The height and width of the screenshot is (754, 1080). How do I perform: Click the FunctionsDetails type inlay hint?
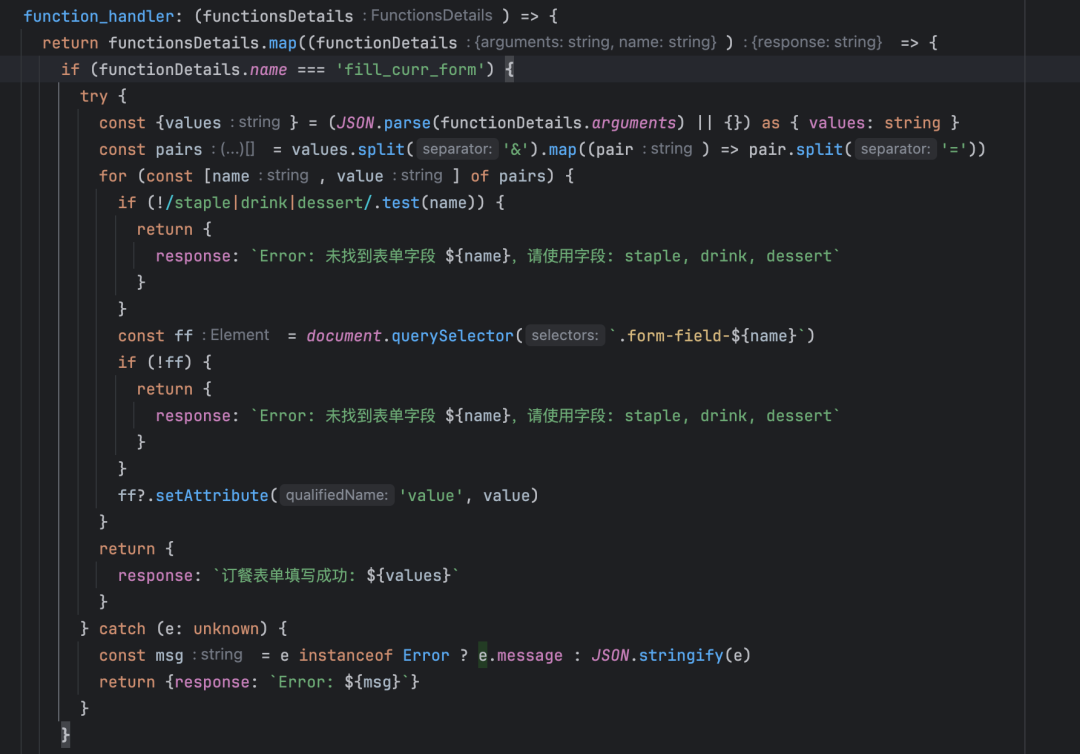click(x=431, y=16)
